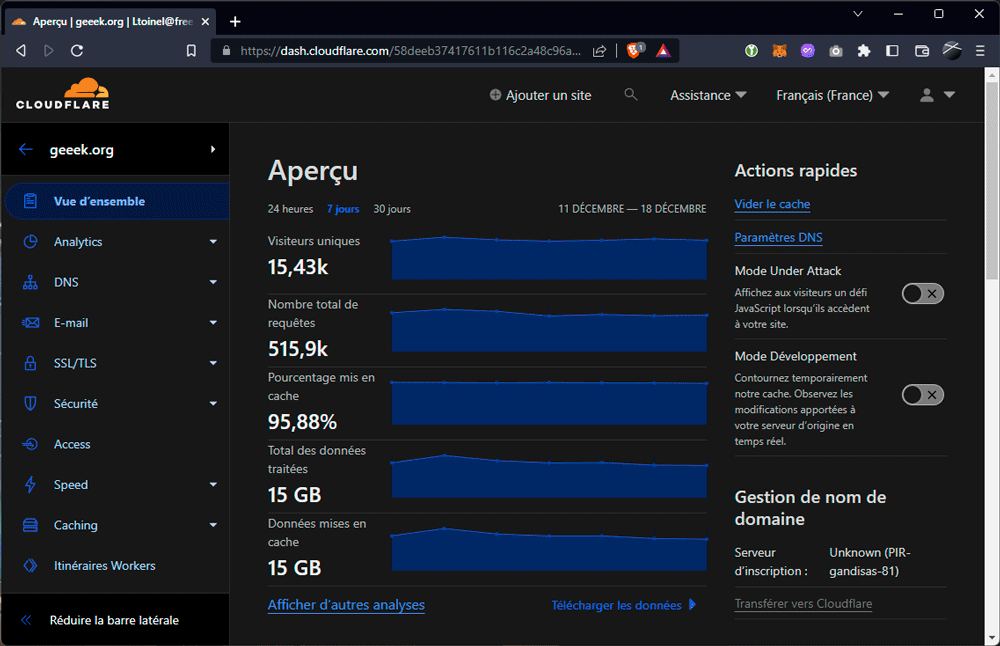Click the Pourcentage mis en cache chart
The image size is (1000, 646).
pyautogui.click(x=548, y=403)
